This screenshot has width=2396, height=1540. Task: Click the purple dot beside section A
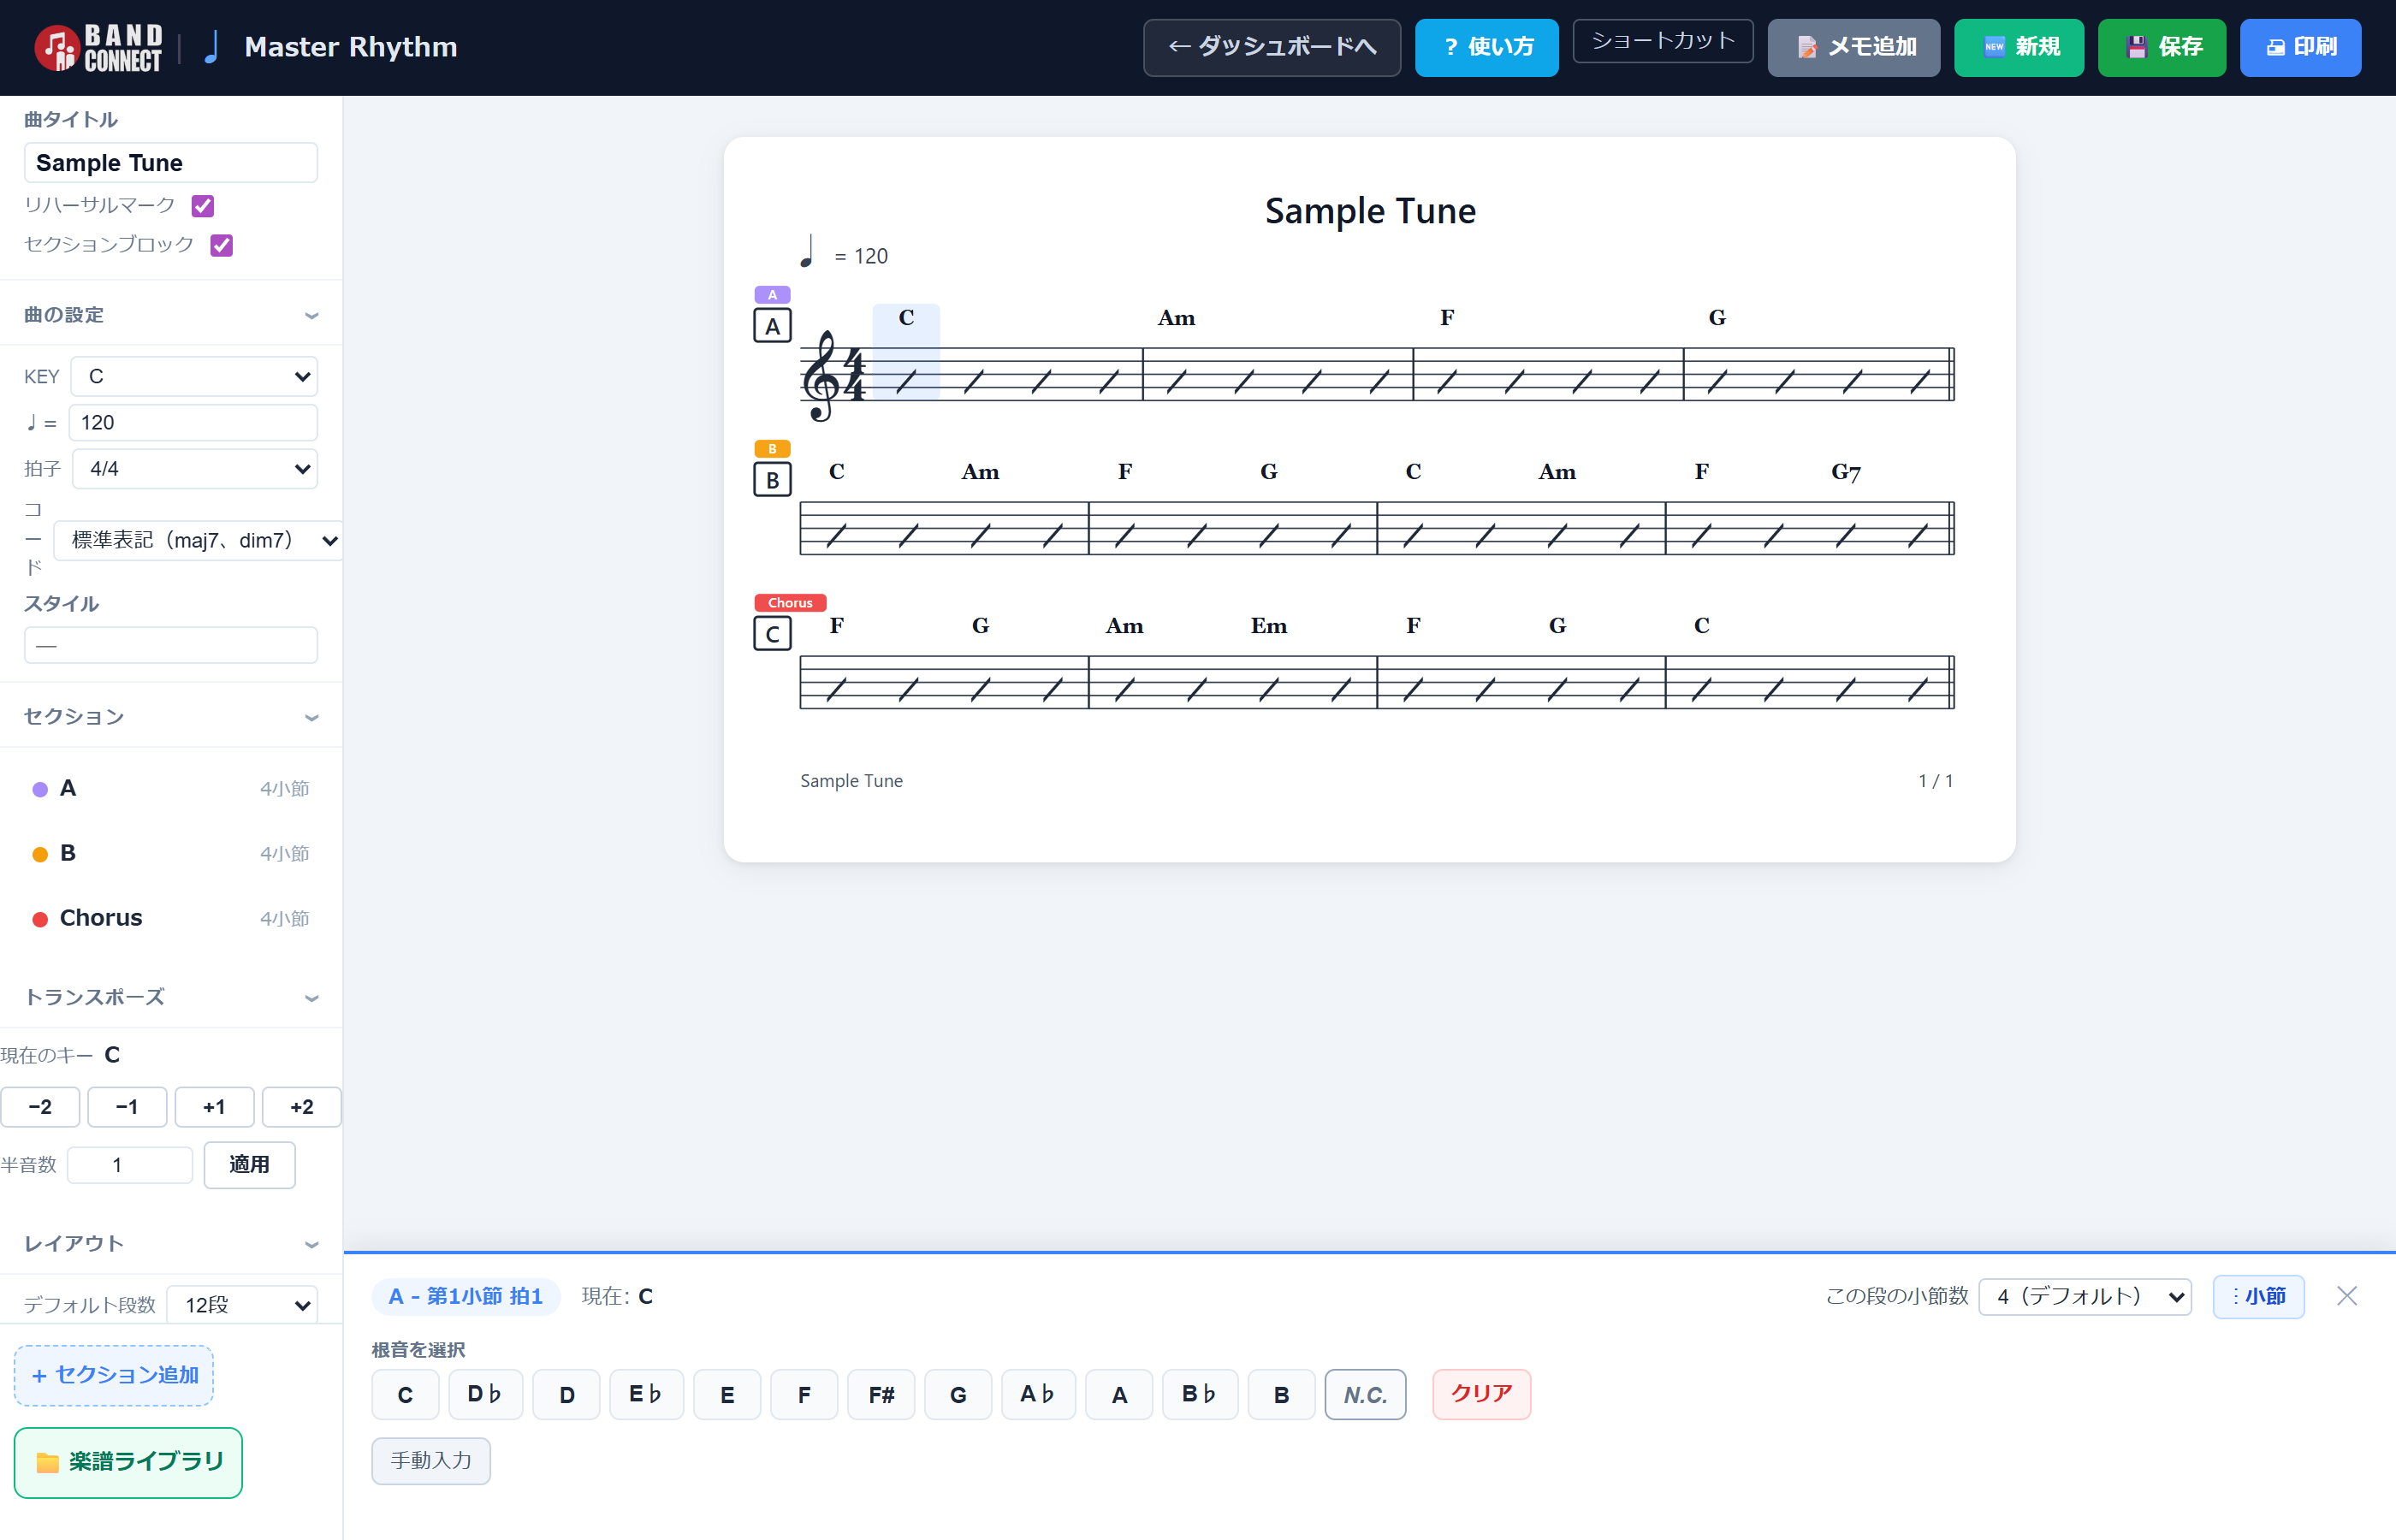pyautogui.click(x=40, y=790)
